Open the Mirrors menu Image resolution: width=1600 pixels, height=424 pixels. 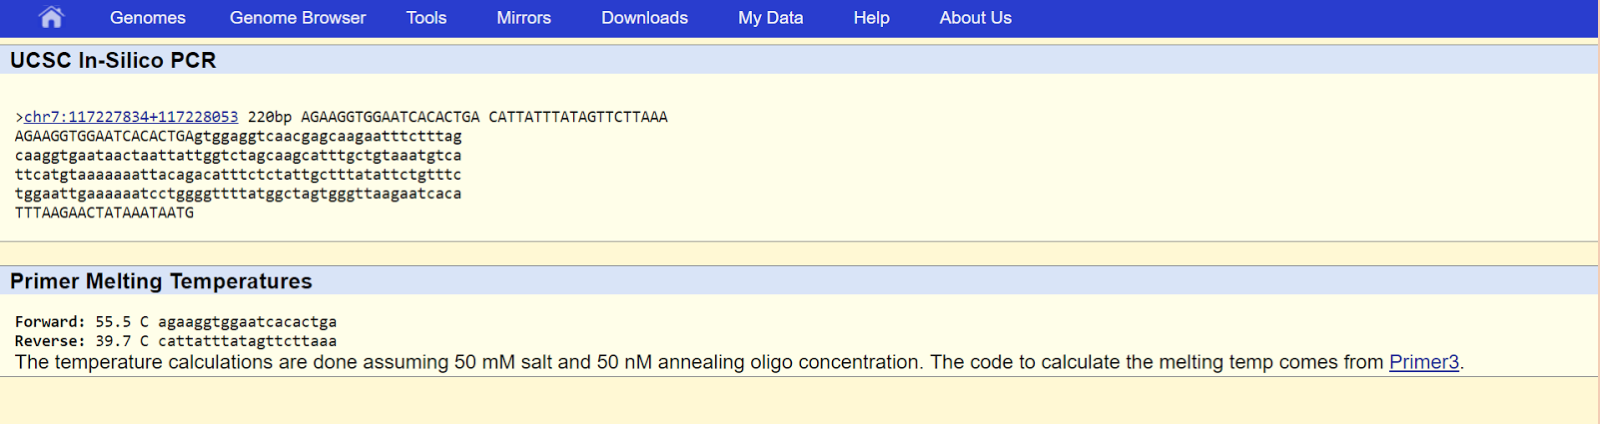523,18
